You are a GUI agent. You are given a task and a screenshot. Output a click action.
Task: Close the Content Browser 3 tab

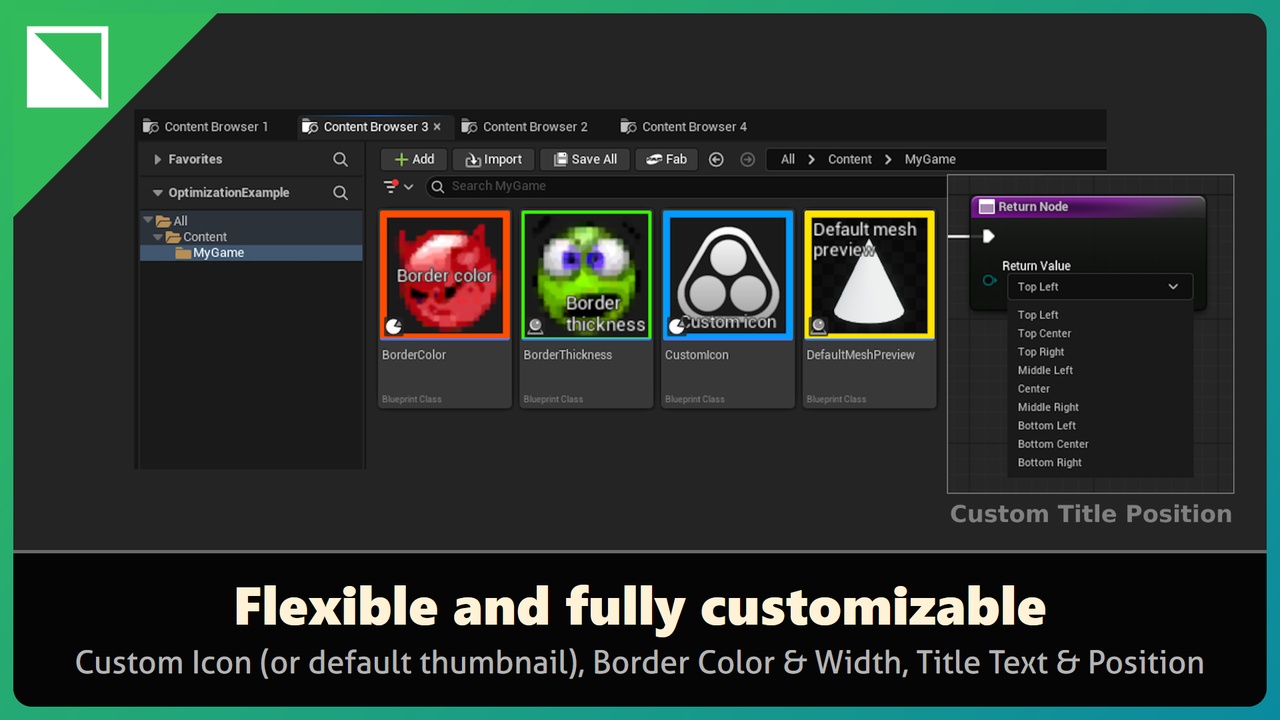coord(437,127)
